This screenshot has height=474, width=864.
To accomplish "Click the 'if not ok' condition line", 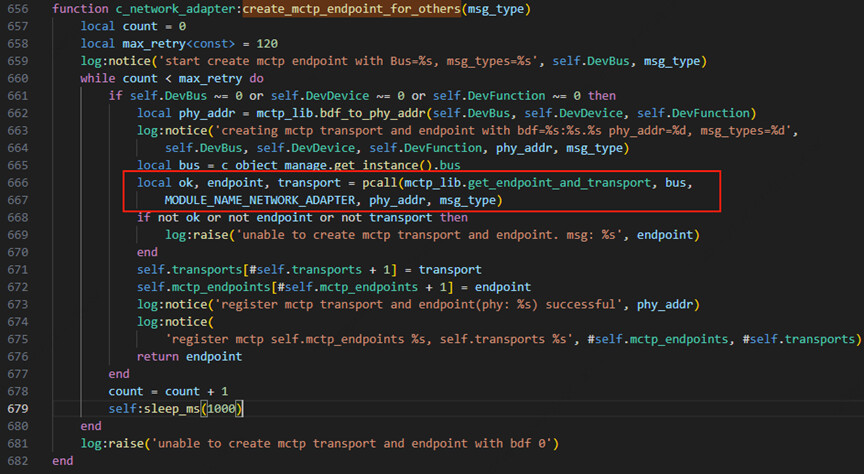I will [x=302, y=218].
